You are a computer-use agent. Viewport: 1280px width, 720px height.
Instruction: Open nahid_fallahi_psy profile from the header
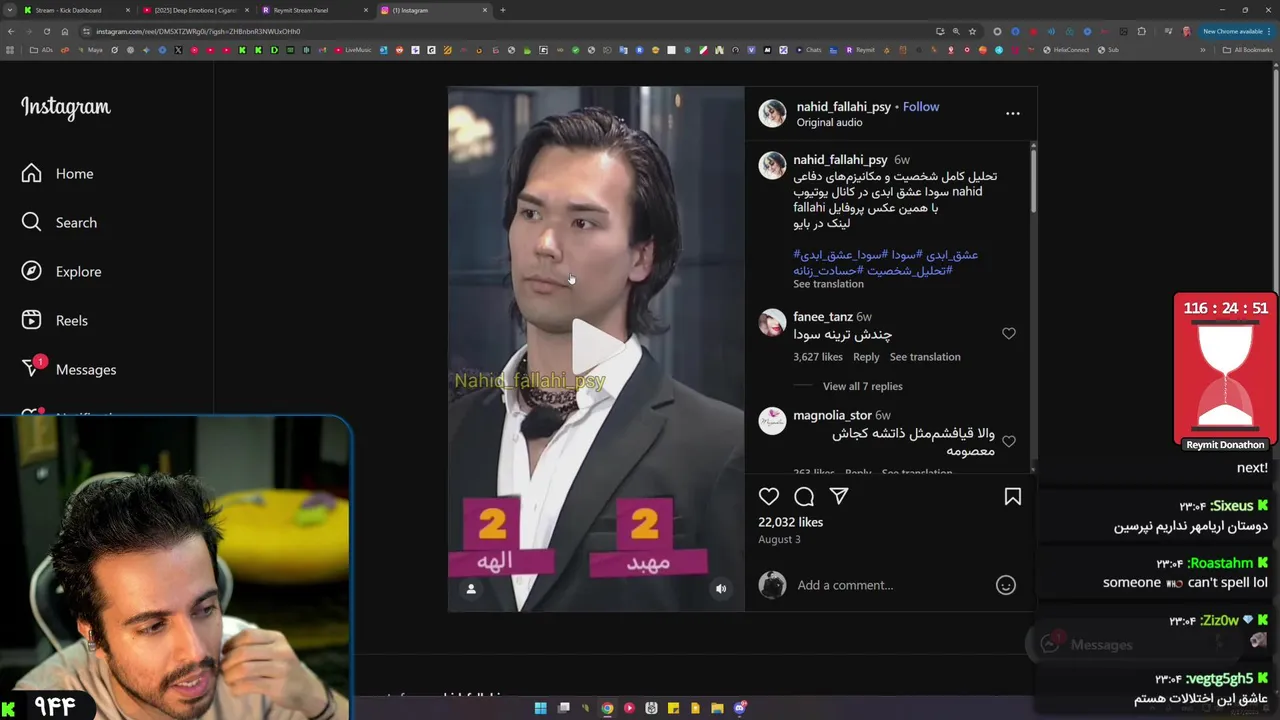pos(843,107)
